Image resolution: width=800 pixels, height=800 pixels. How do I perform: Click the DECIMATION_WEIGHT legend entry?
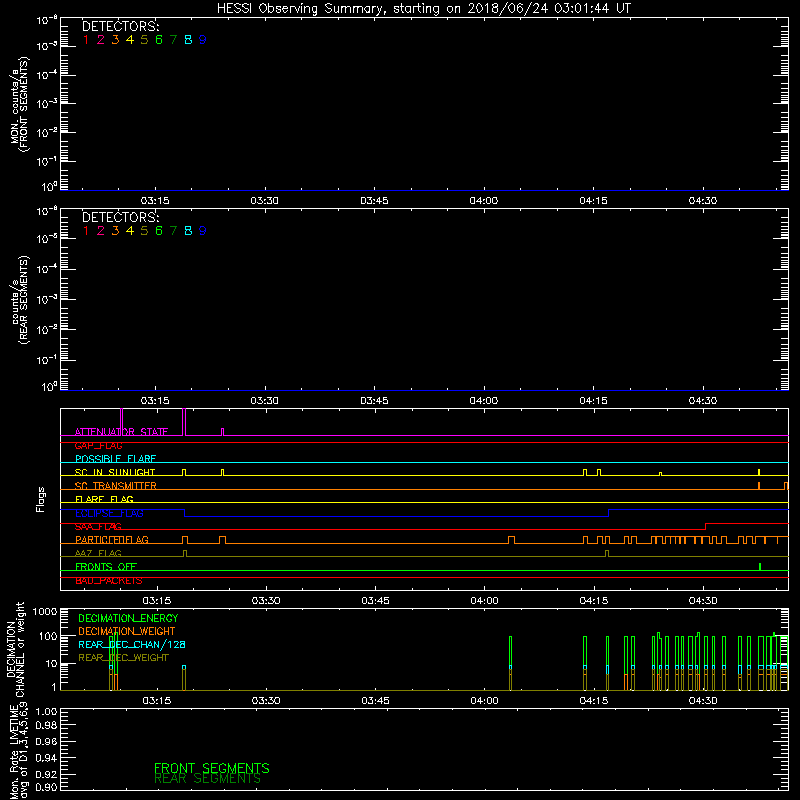[x=127, y=631]
